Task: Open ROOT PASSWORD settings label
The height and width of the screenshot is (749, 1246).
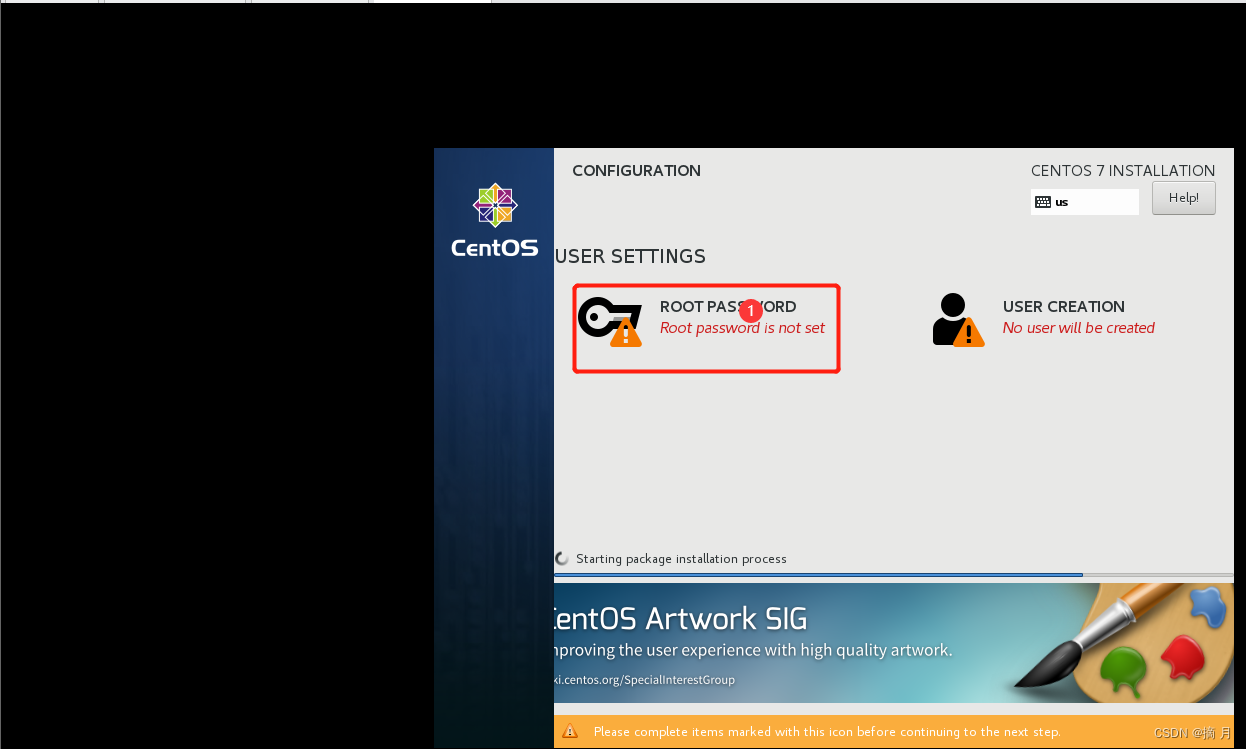Action: coord(728,307)
